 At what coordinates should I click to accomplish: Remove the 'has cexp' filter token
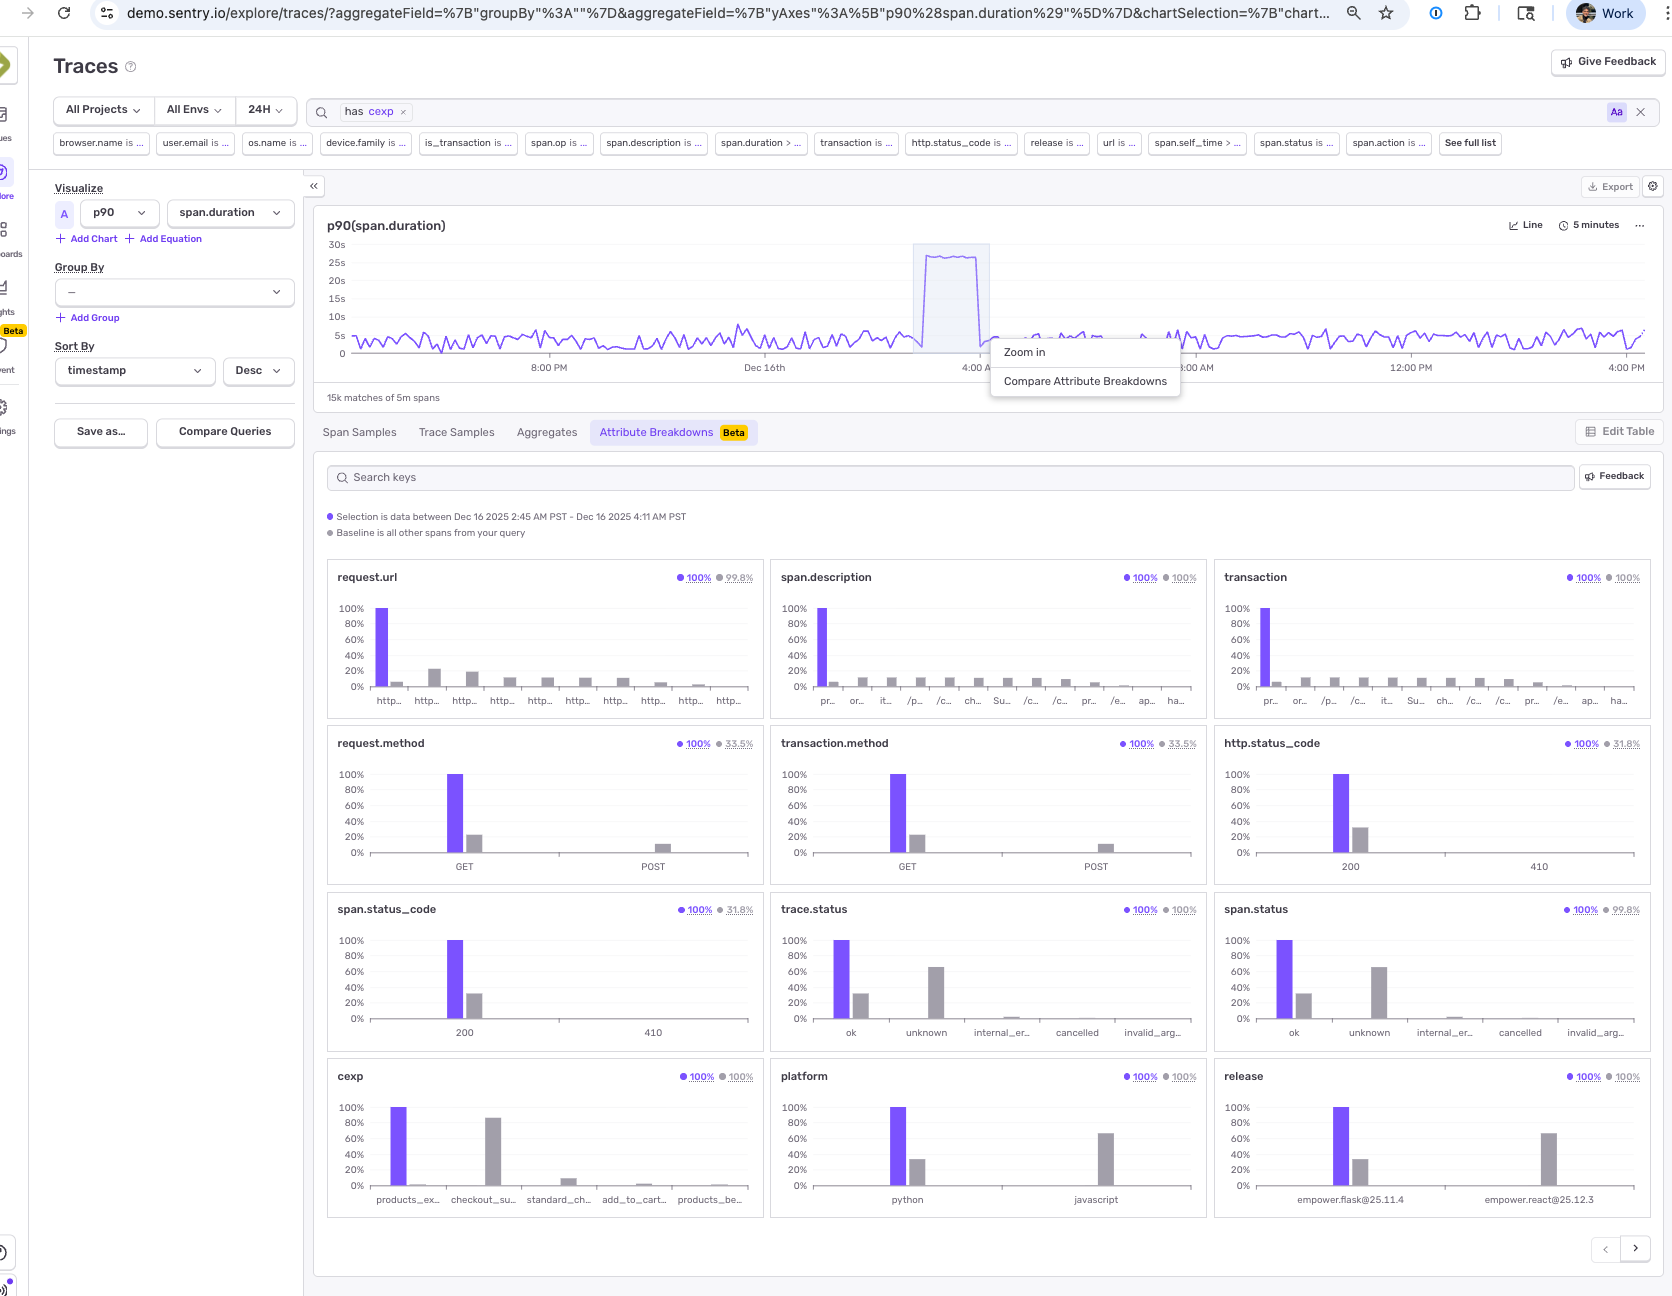point(403,112)
